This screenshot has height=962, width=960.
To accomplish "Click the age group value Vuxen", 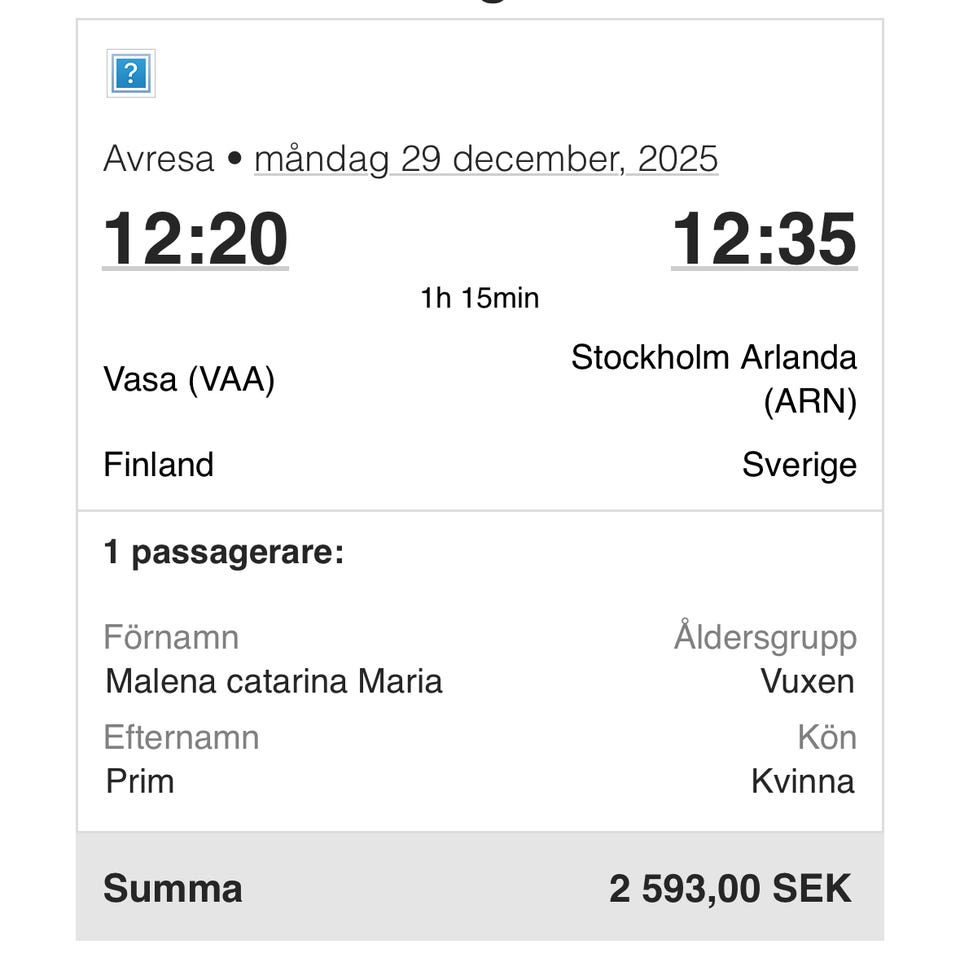I will (x=807, y=682).
